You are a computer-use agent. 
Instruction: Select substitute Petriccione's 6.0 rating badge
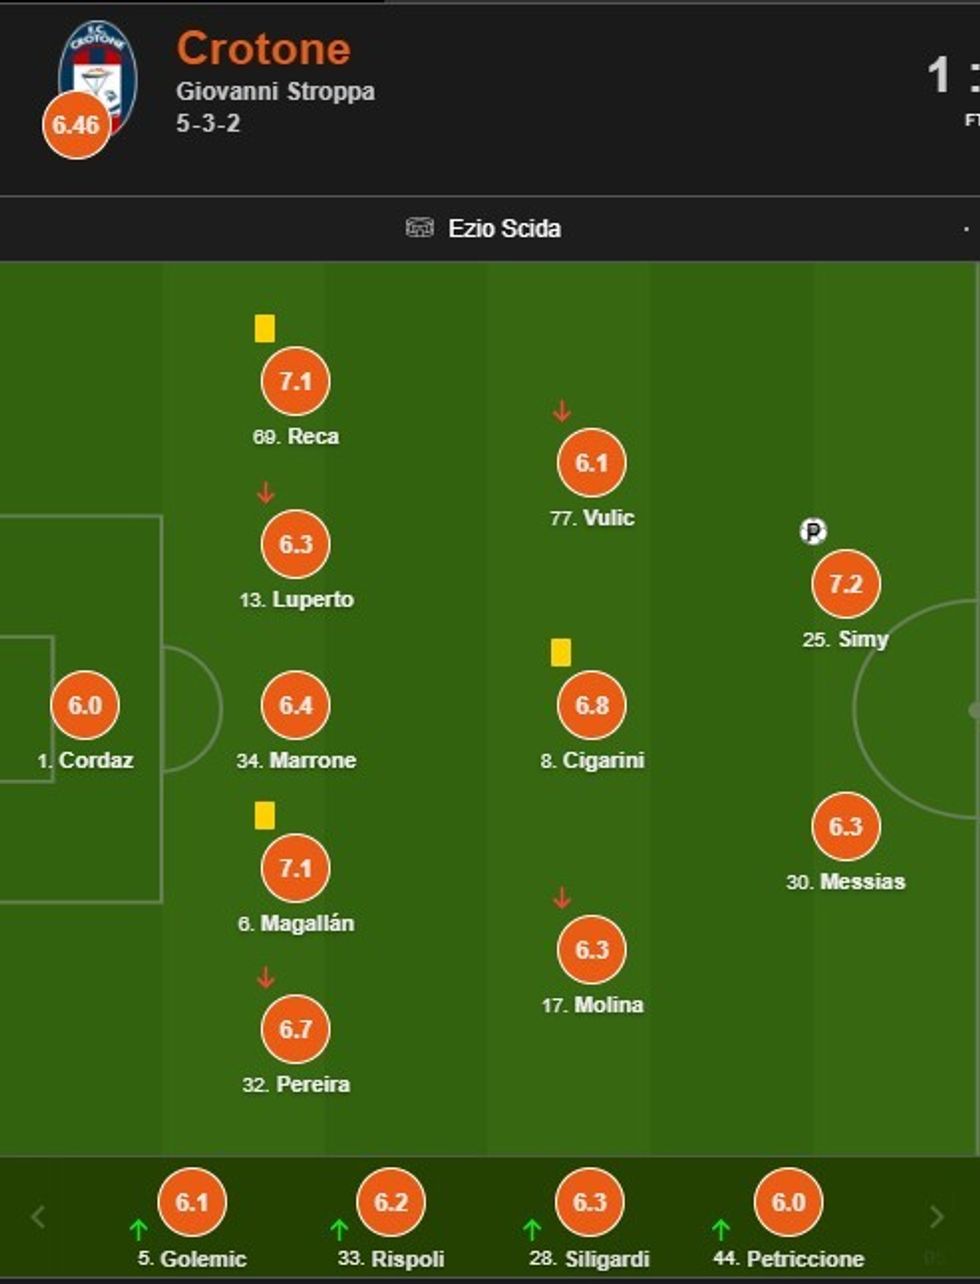[788, 1202]
